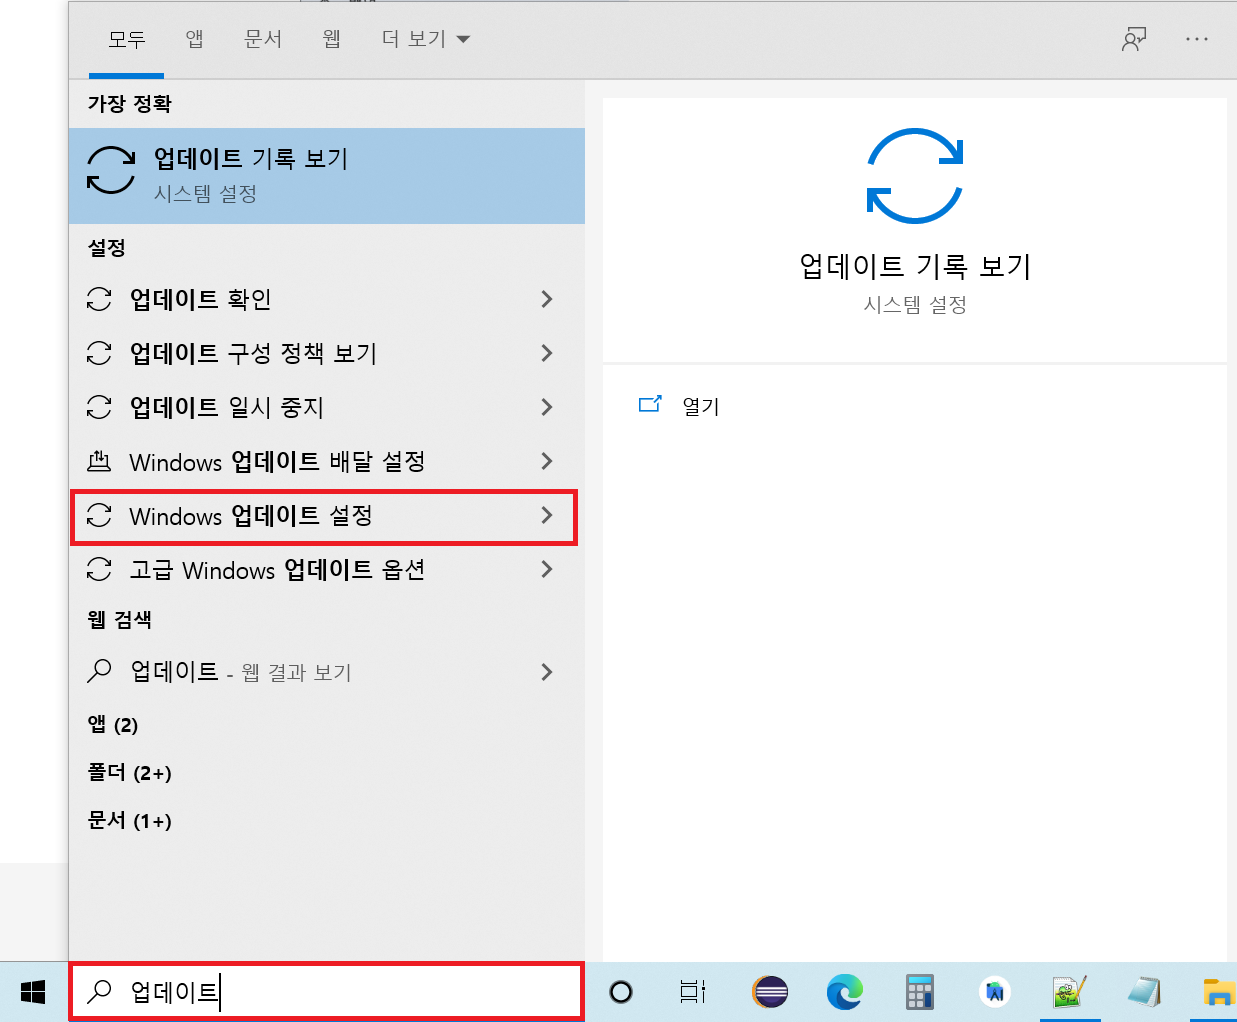Expand the 더 보기 filter dropdown

pos(425,39)
